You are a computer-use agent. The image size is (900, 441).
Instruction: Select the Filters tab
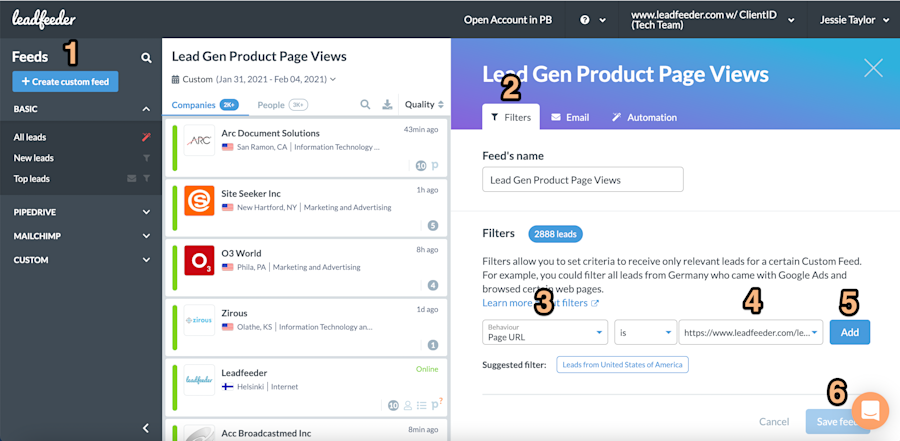(511, 117)
